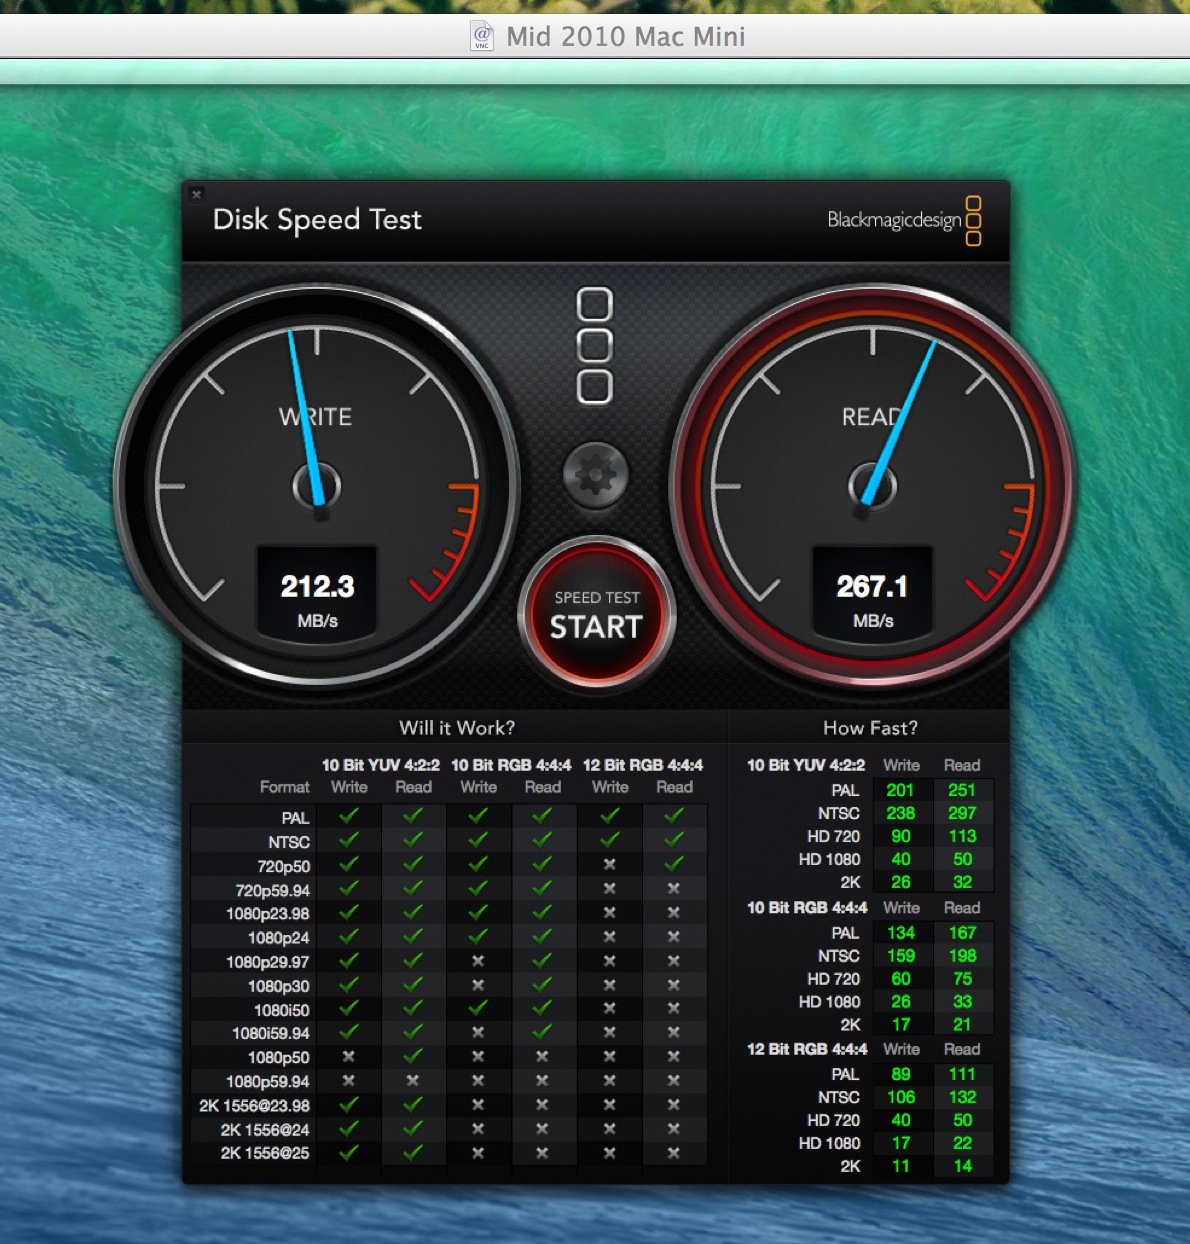Click the VNC document icon in title bar
Screen dimensions: 1190x1244
tap(483, 36)
